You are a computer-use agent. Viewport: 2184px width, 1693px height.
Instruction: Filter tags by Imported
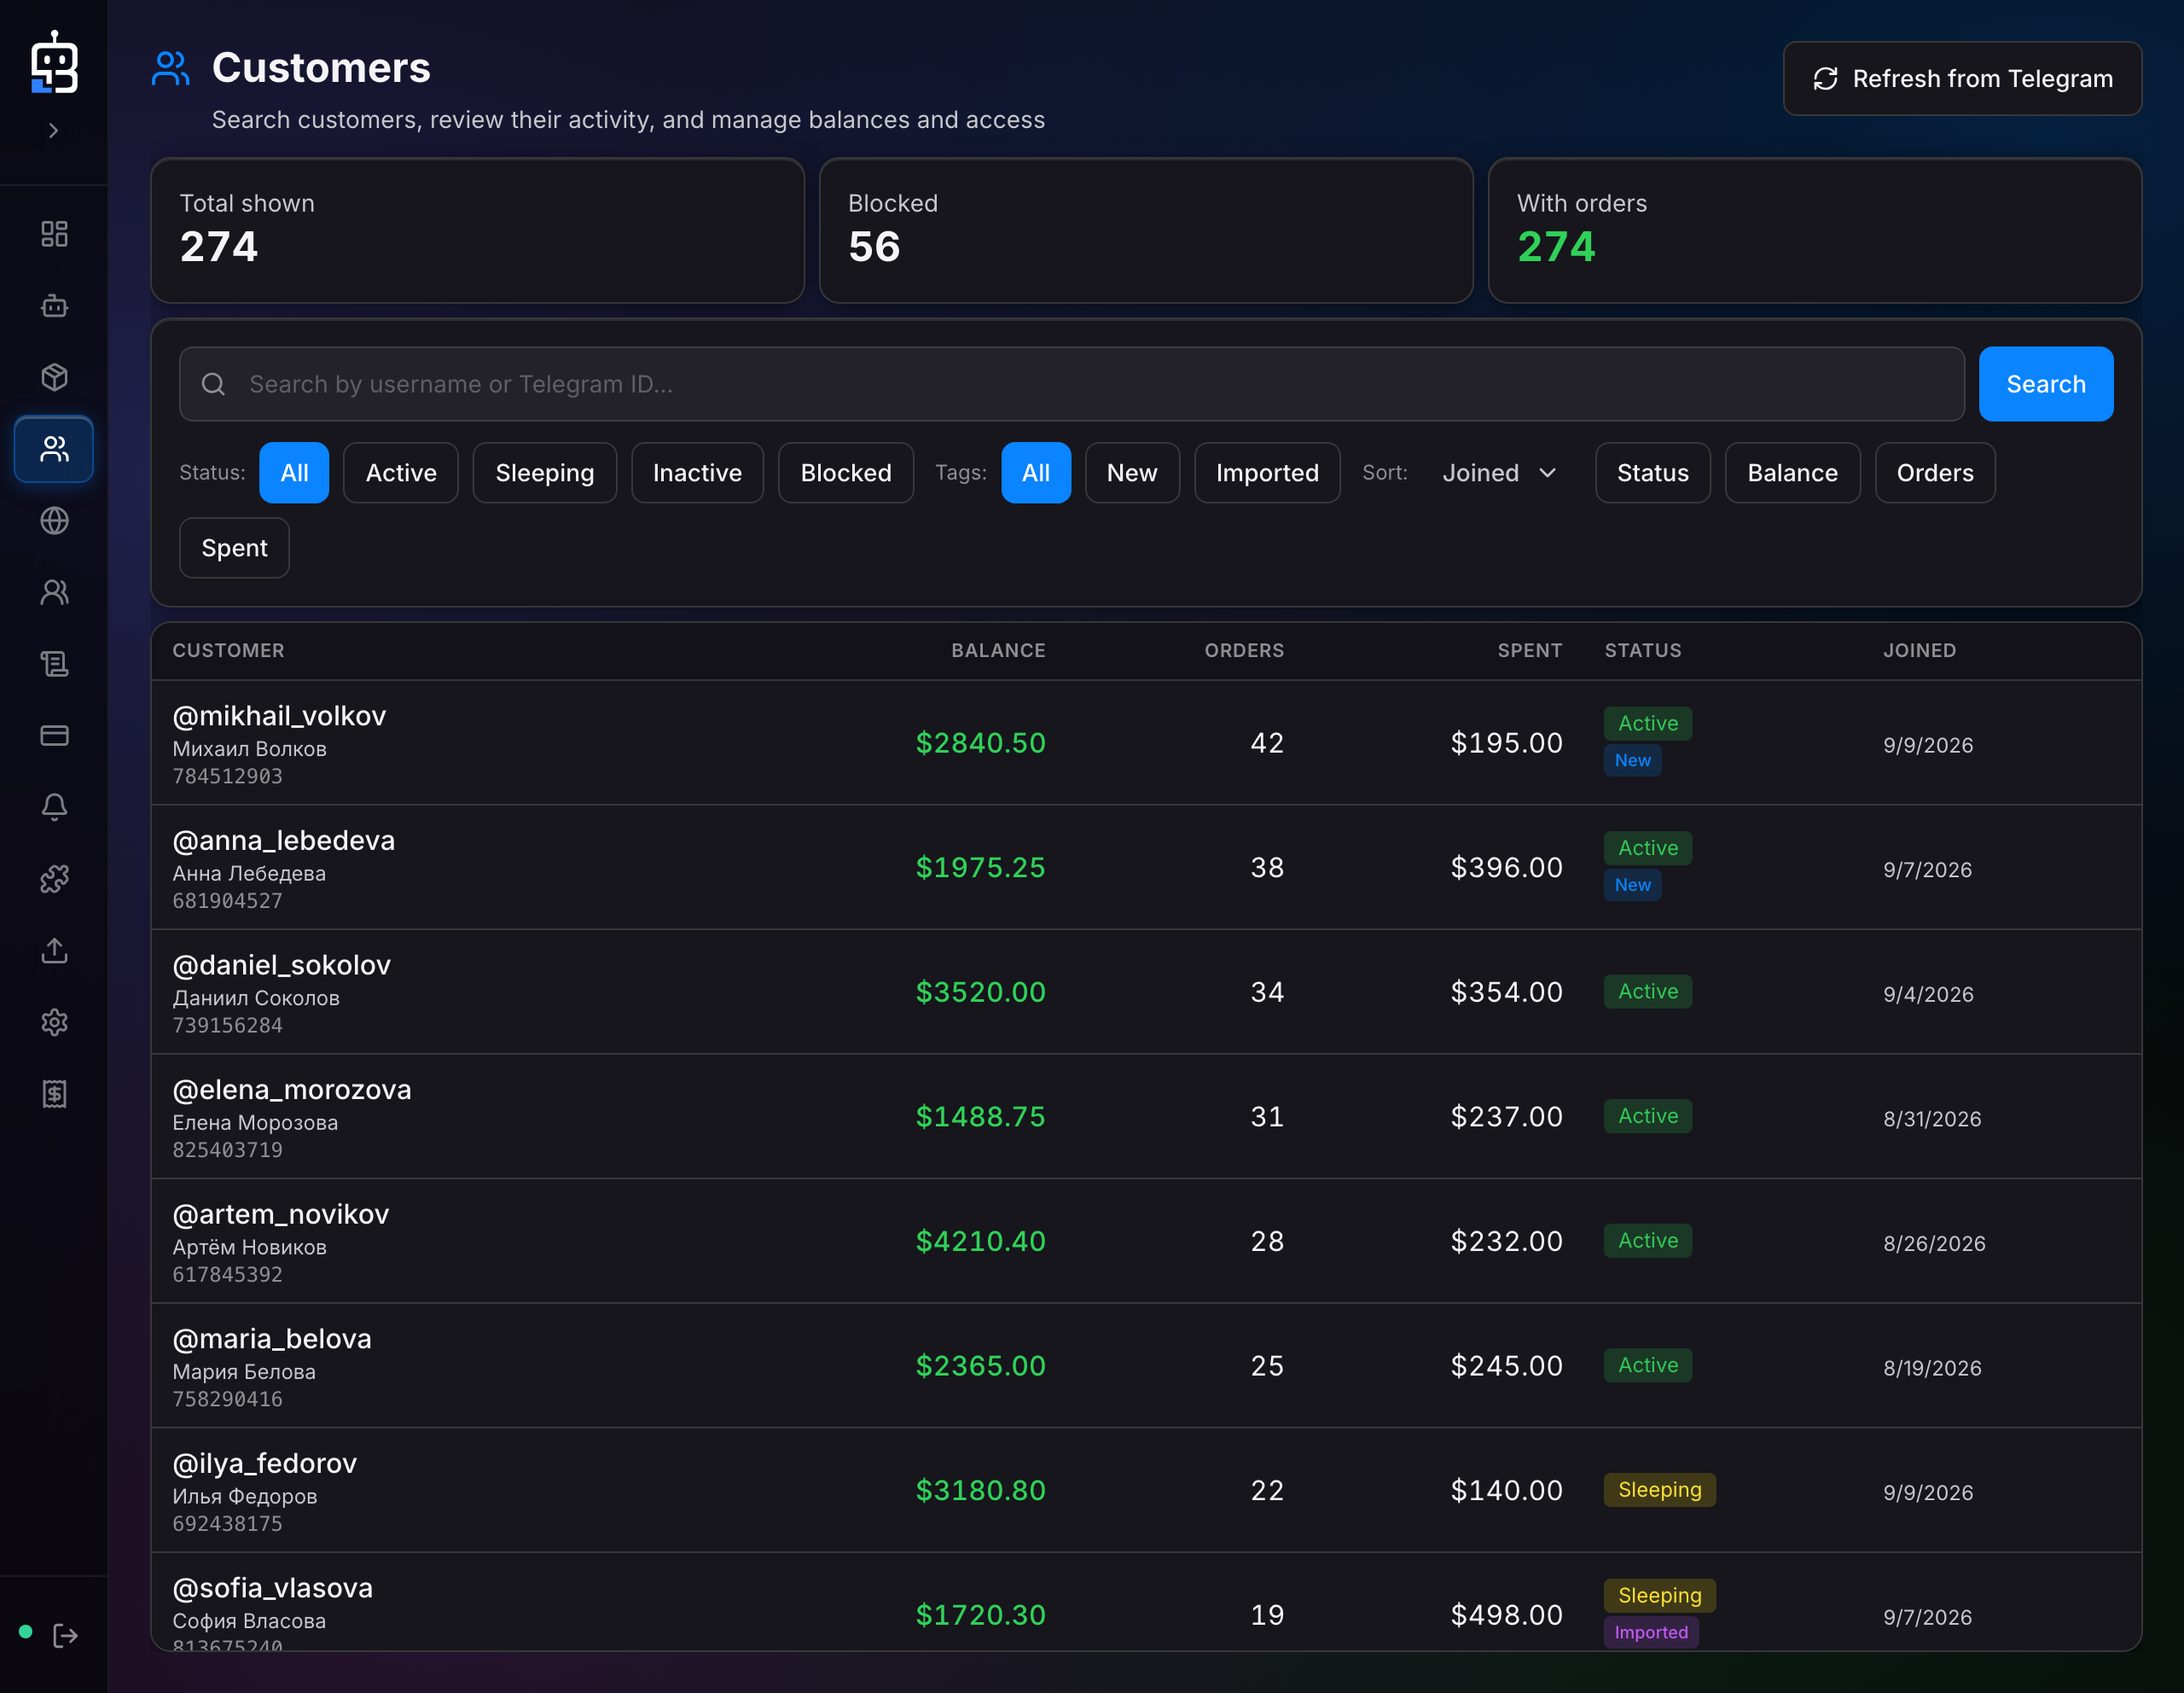coord(1267,473)
